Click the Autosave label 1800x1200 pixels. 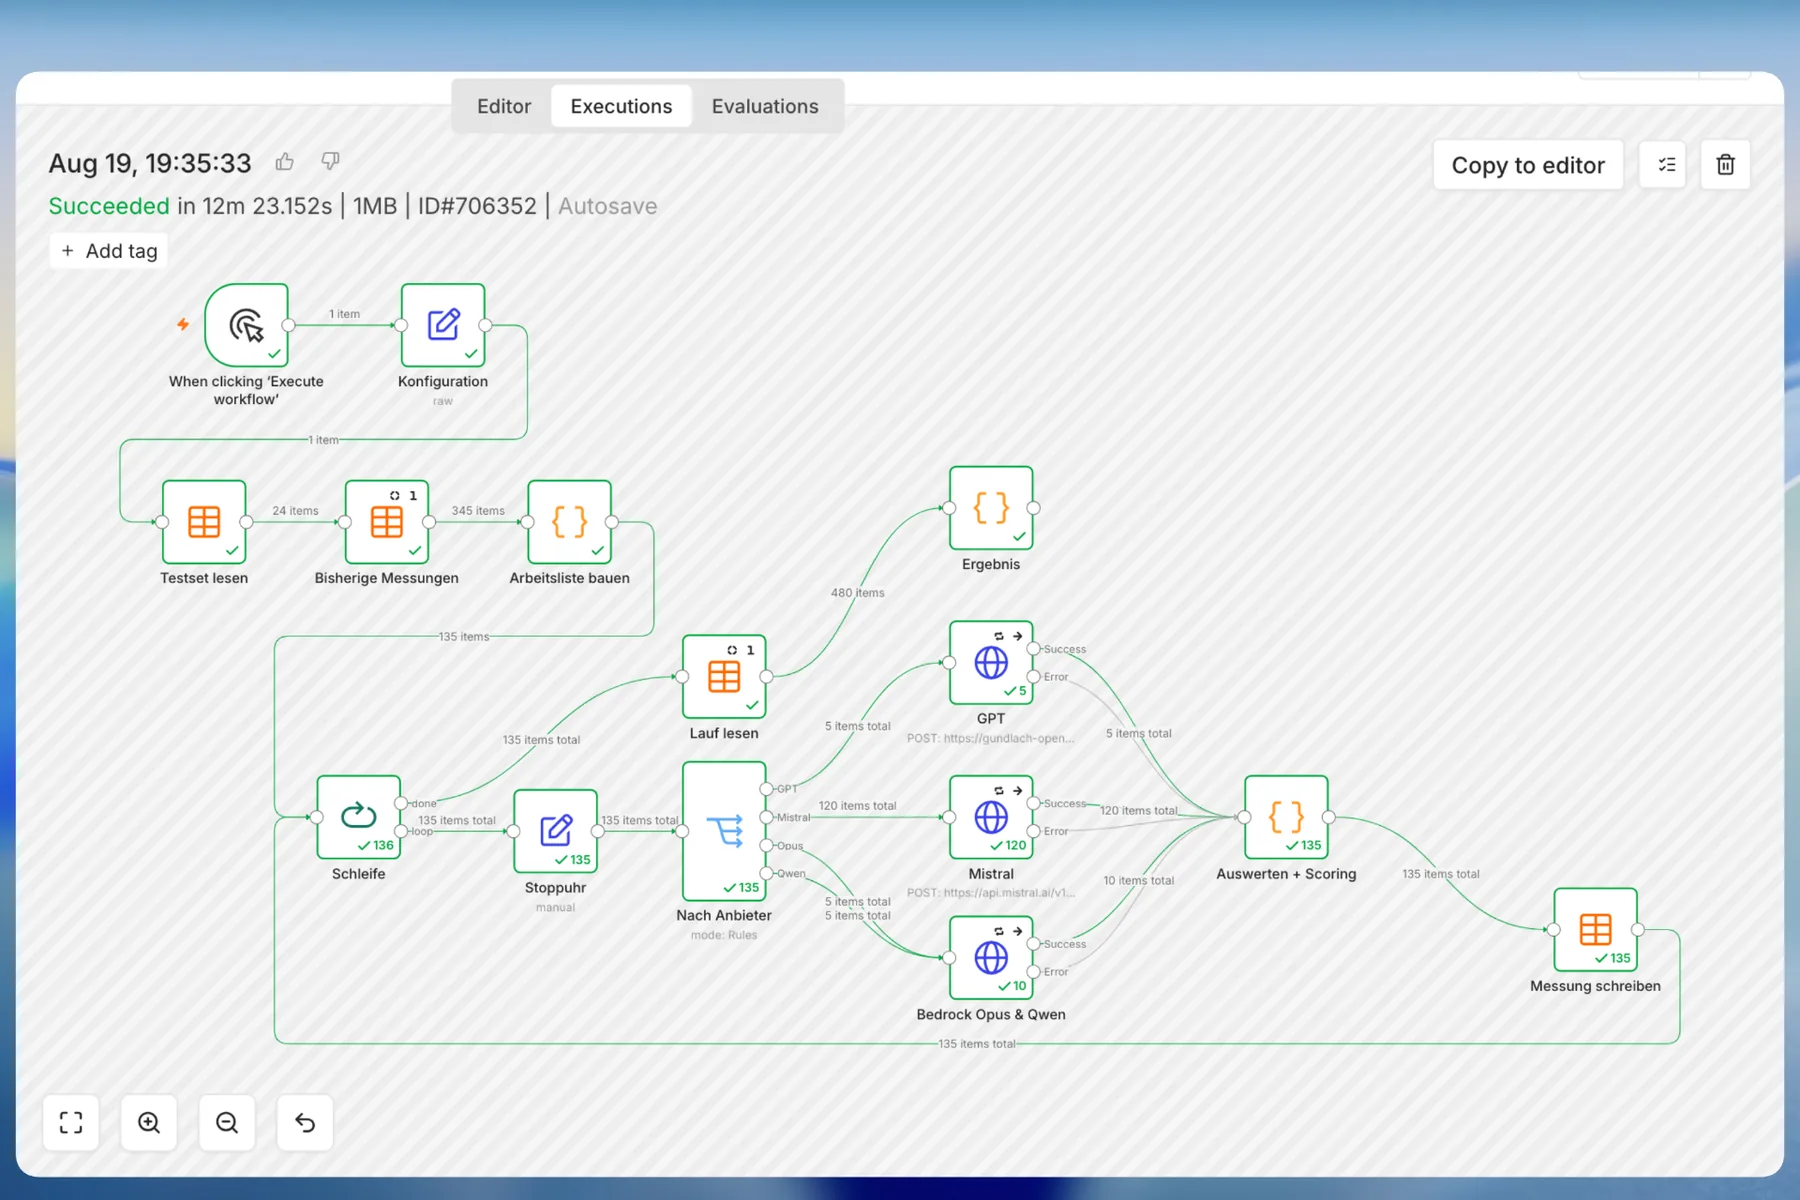tap(607, 206)
